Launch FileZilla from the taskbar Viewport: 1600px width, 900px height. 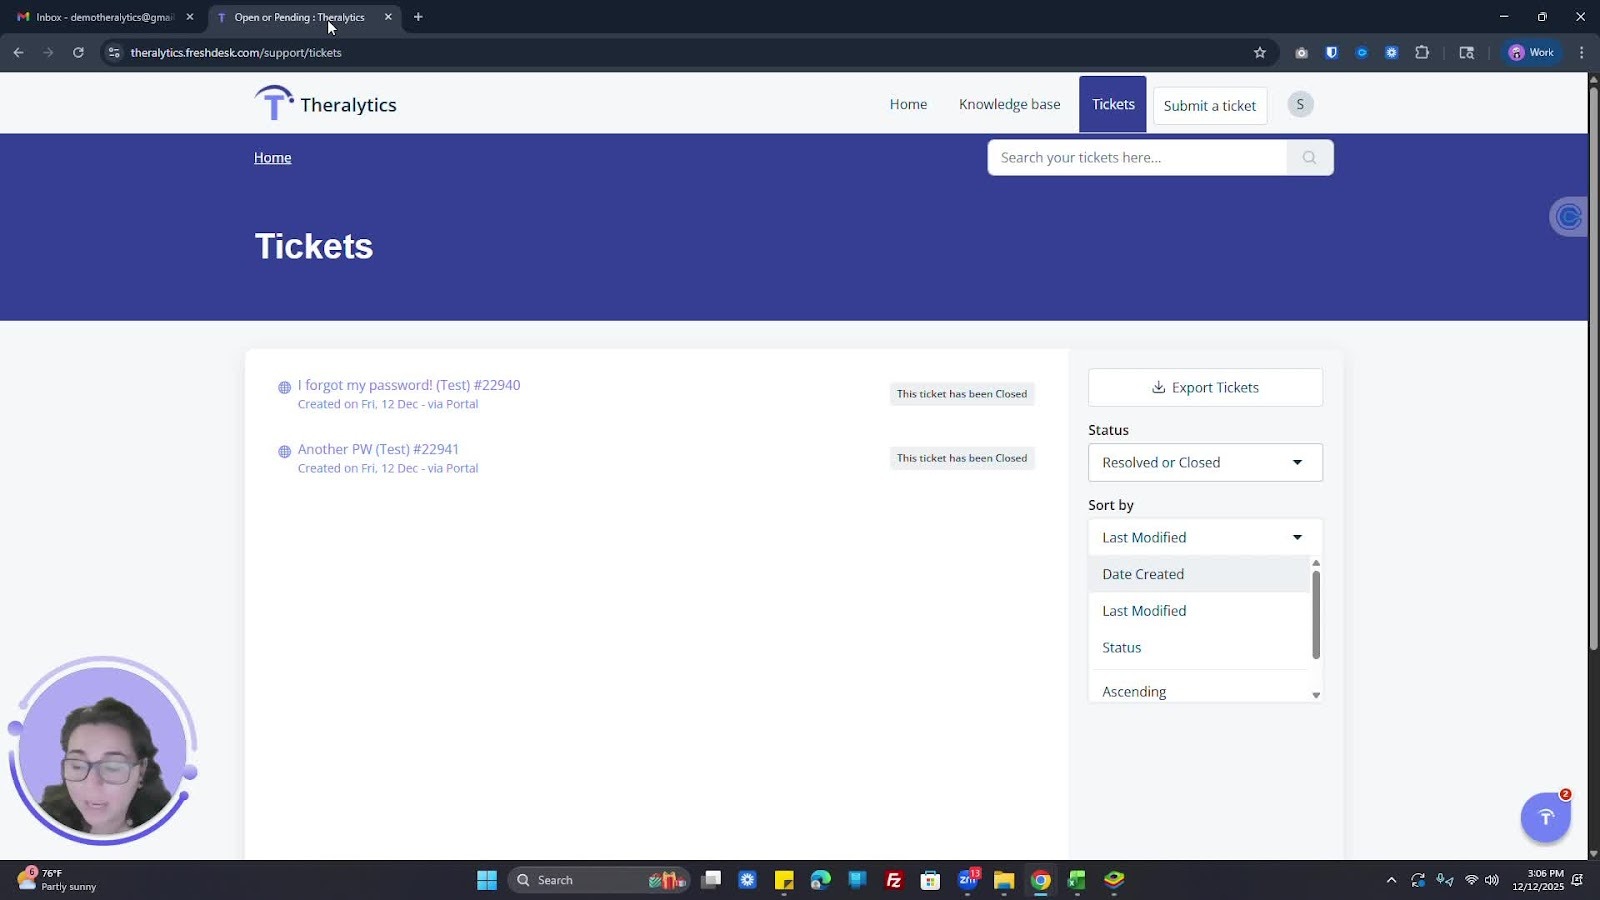(894, 880)
